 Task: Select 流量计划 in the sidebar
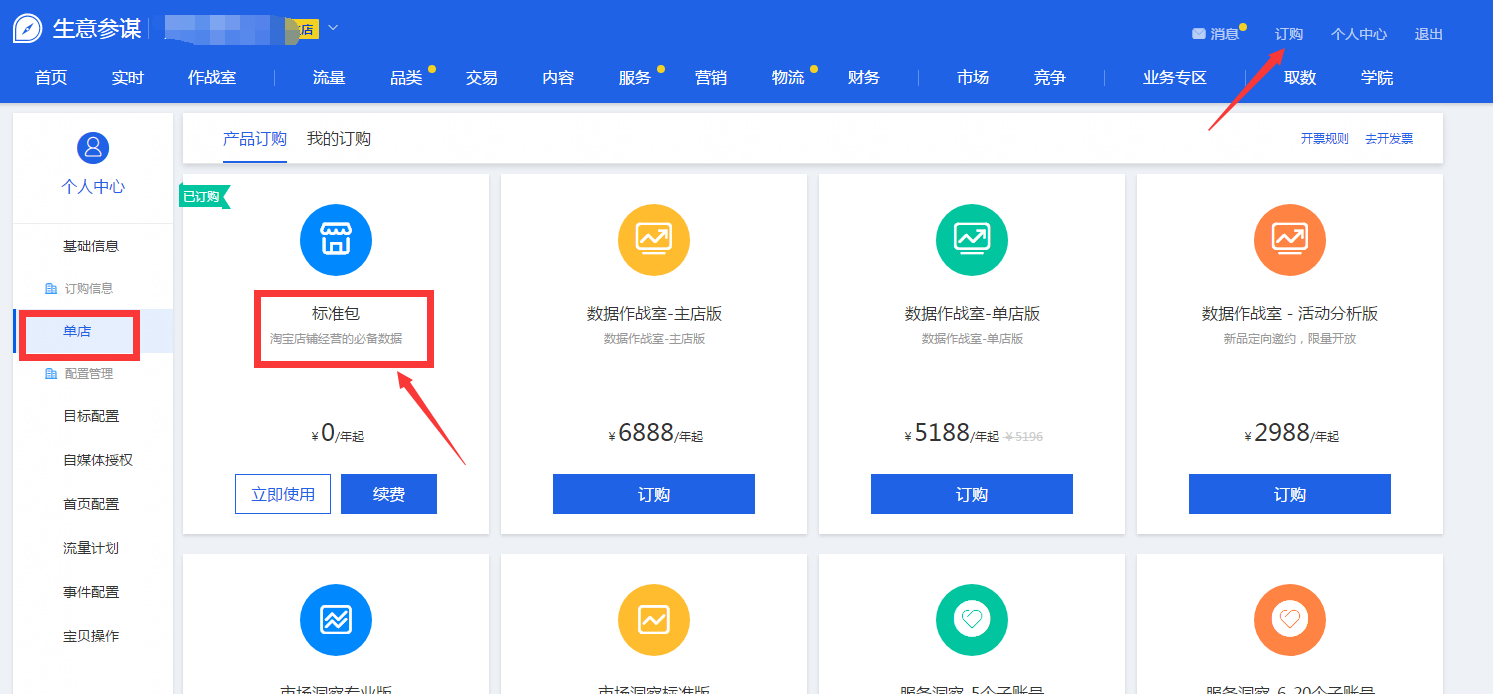(92, 547)
